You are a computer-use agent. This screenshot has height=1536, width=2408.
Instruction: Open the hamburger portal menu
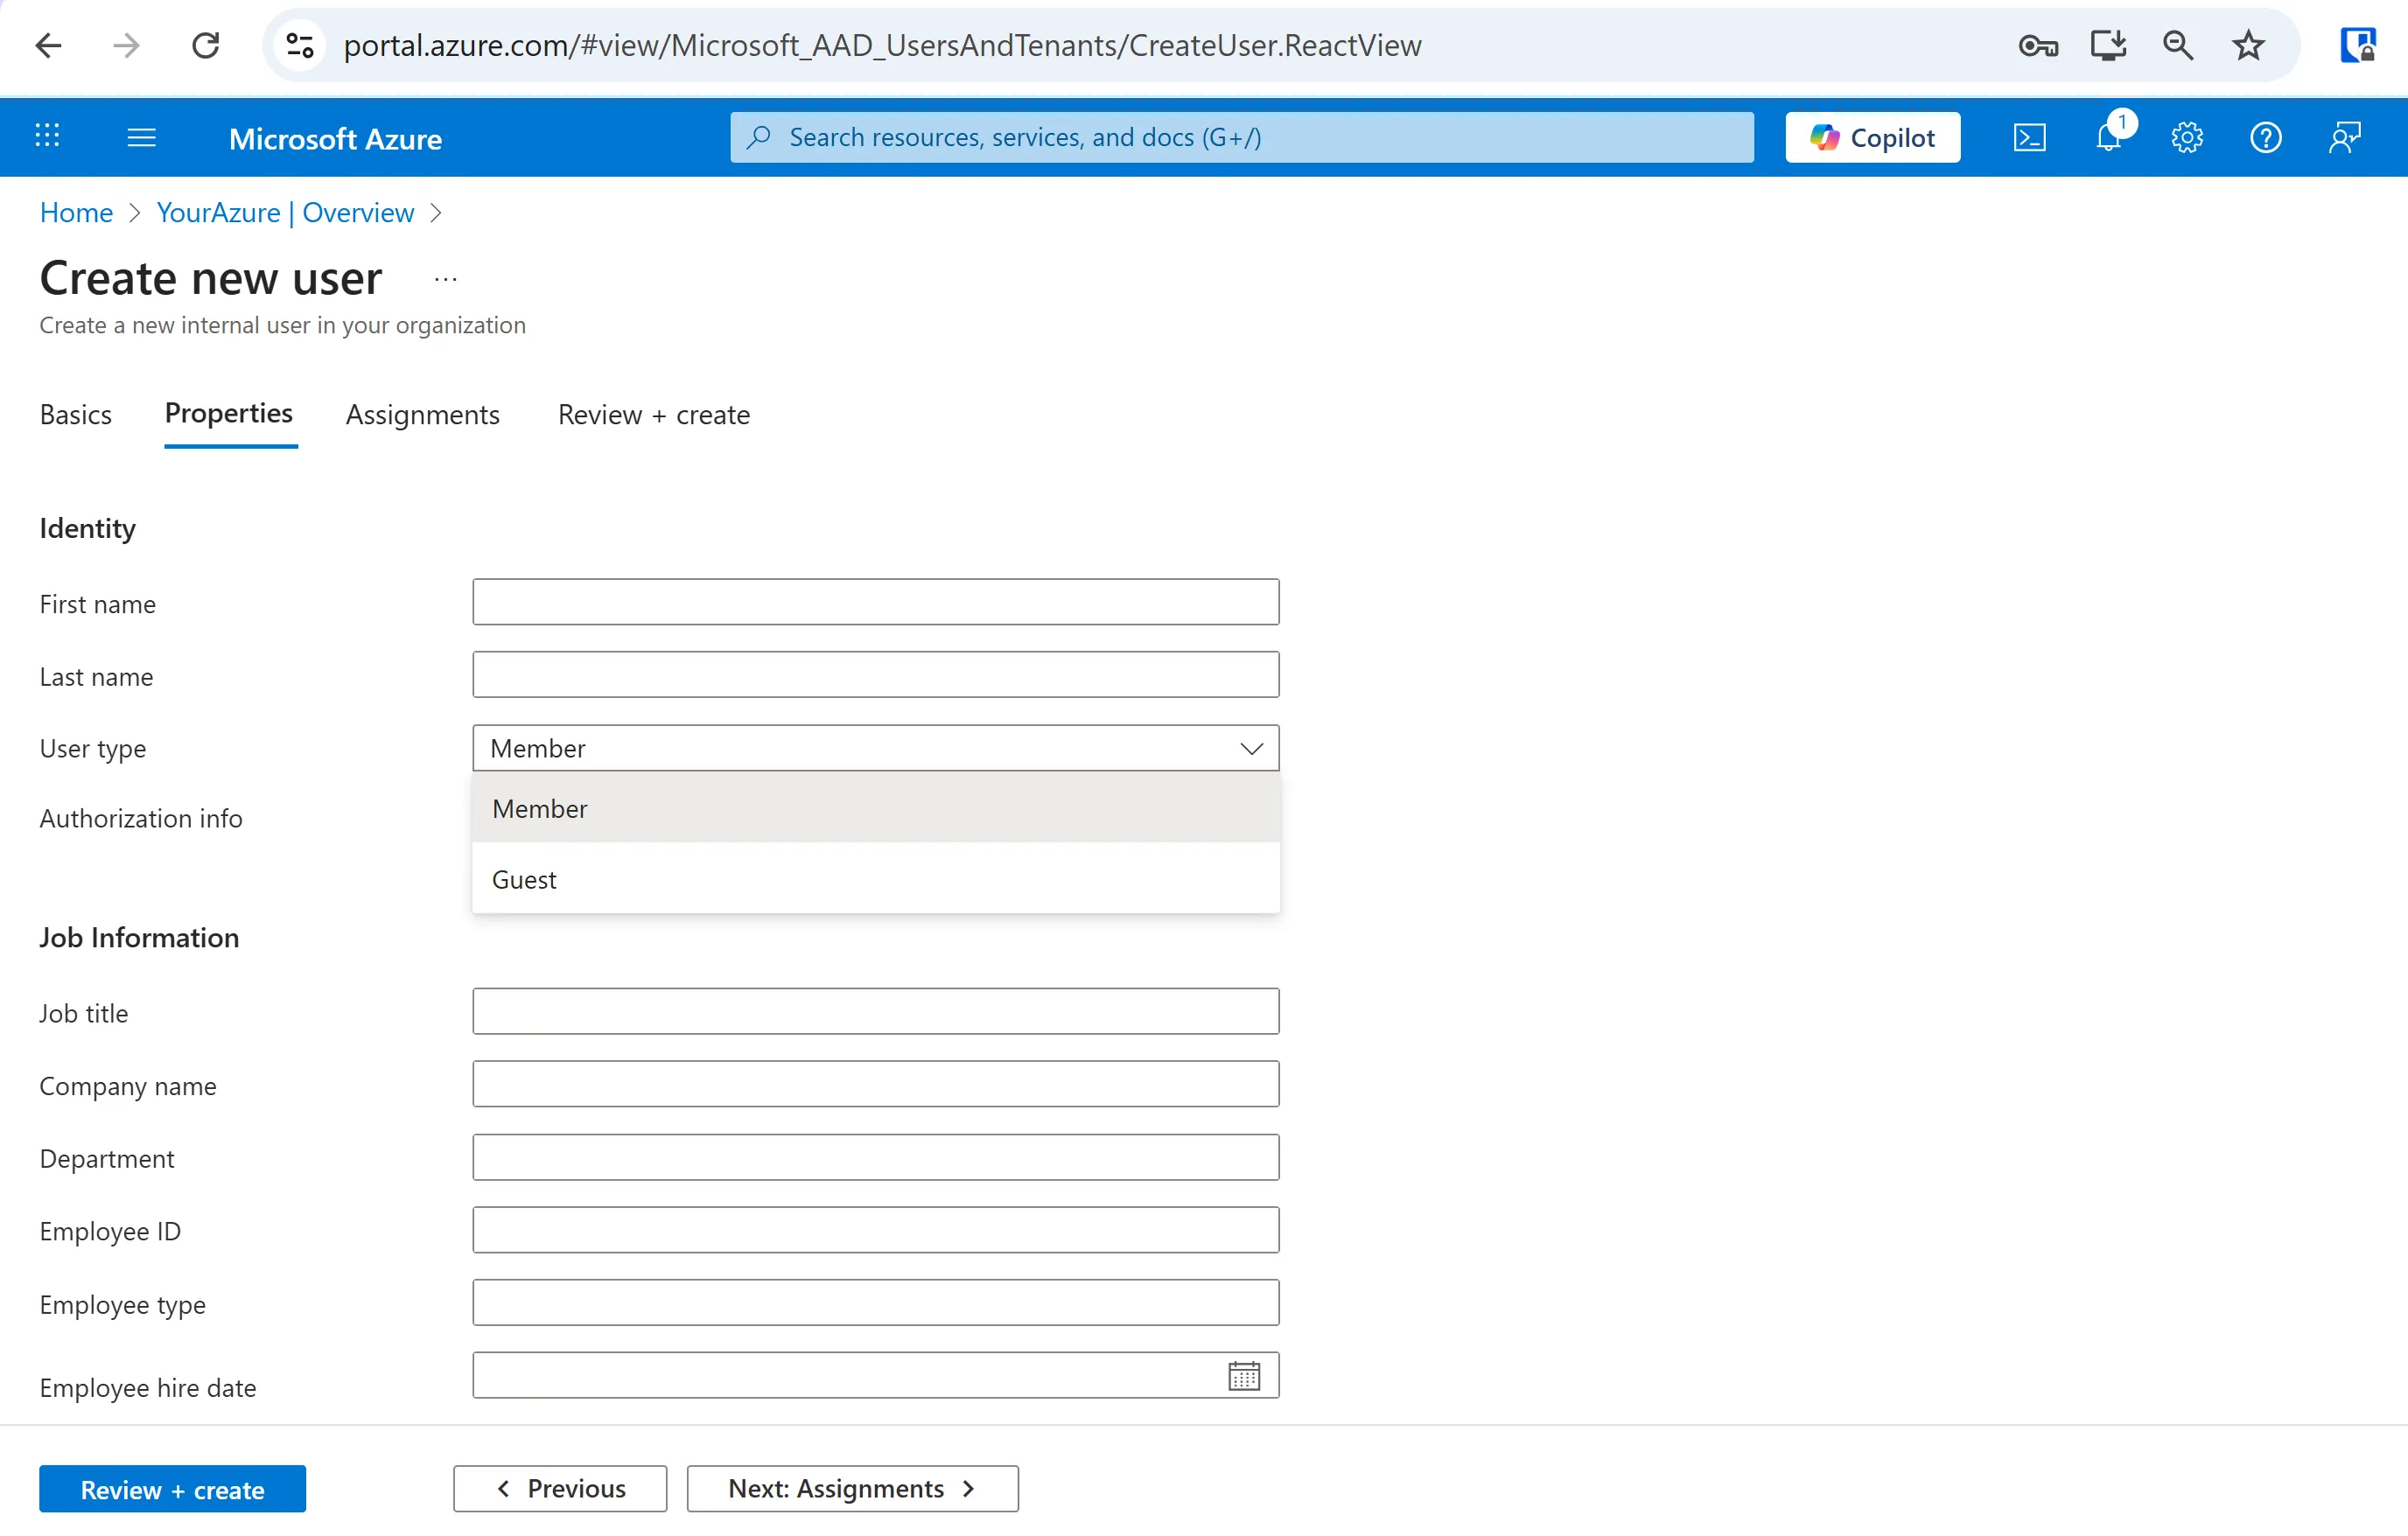click(x=142, y=137)
